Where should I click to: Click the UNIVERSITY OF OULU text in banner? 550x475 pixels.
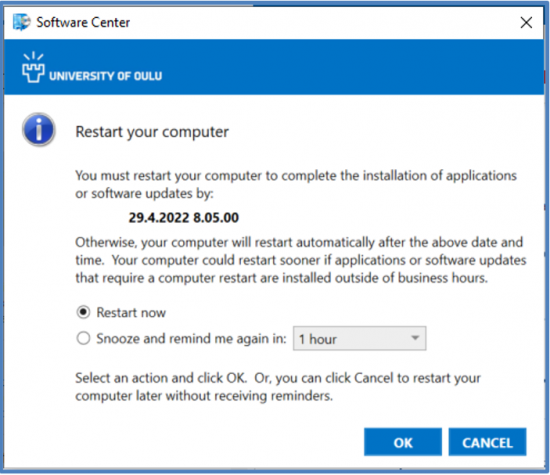click(106, 76)
